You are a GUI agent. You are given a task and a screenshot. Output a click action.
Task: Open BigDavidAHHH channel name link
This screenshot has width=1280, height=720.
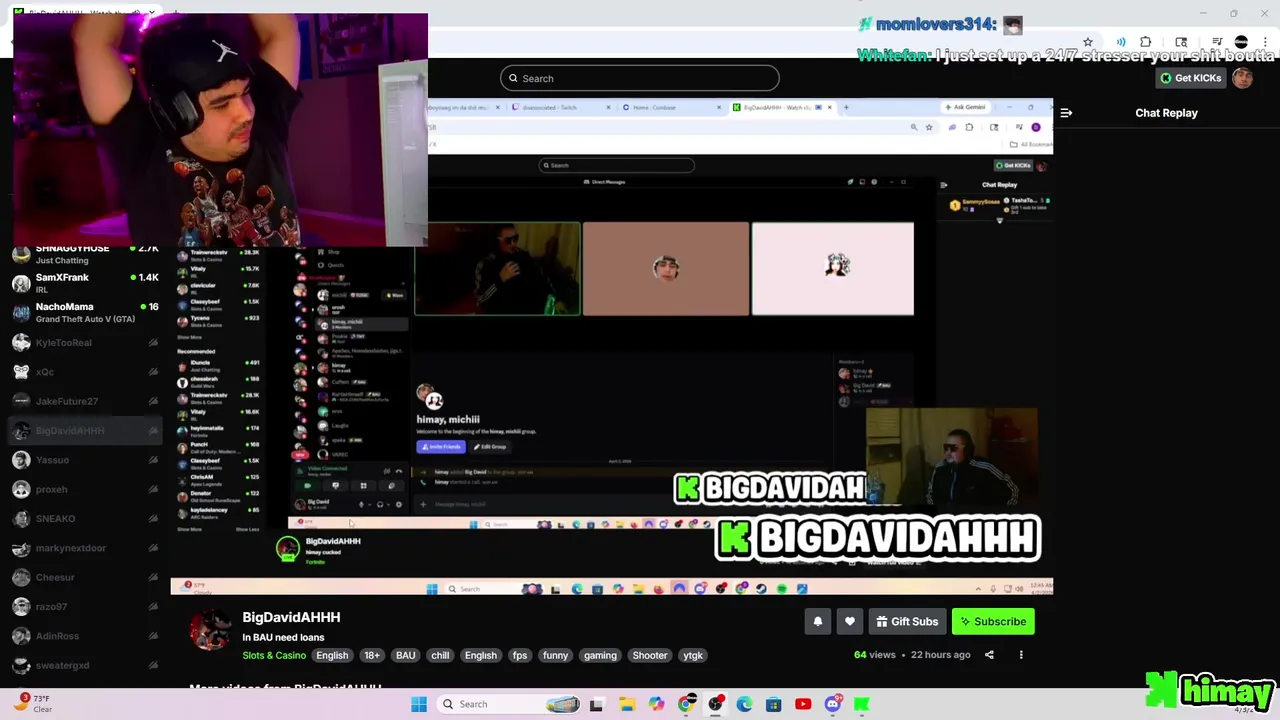pyautogui.click(x=291, y=618)
